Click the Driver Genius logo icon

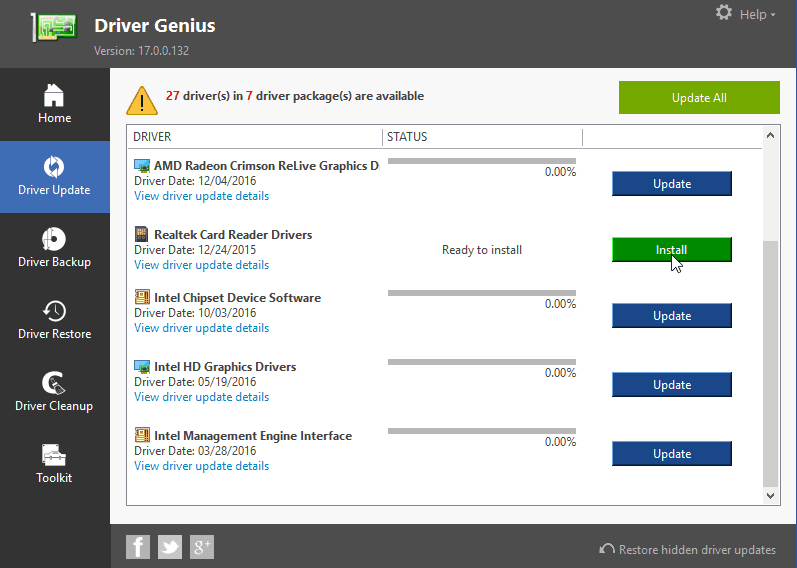point(54,27)
